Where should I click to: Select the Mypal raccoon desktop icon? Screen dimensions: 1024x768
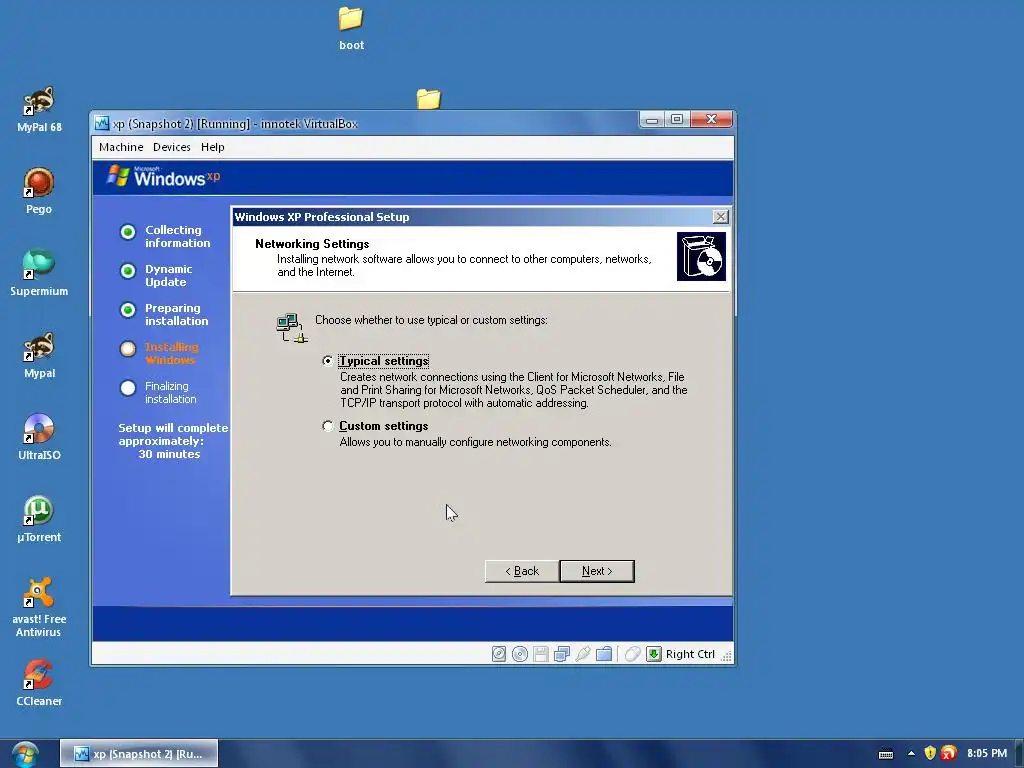[39, 355]
